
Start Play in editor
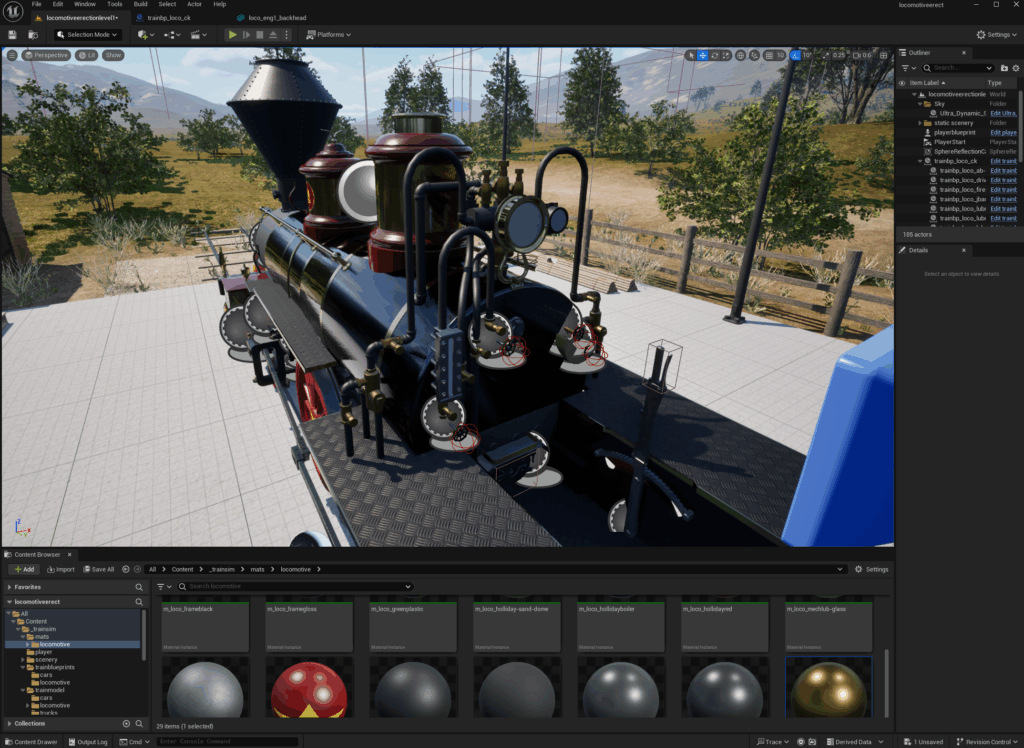pos(232,35)
